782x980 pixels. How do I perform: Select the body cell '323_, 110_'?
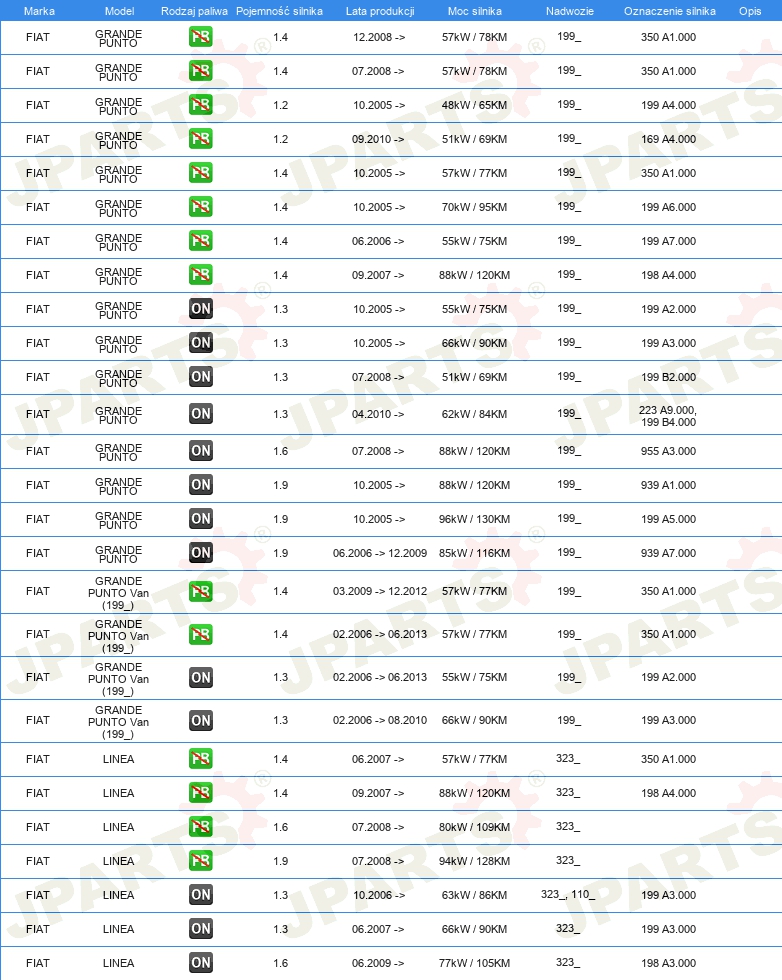[568, 894]
